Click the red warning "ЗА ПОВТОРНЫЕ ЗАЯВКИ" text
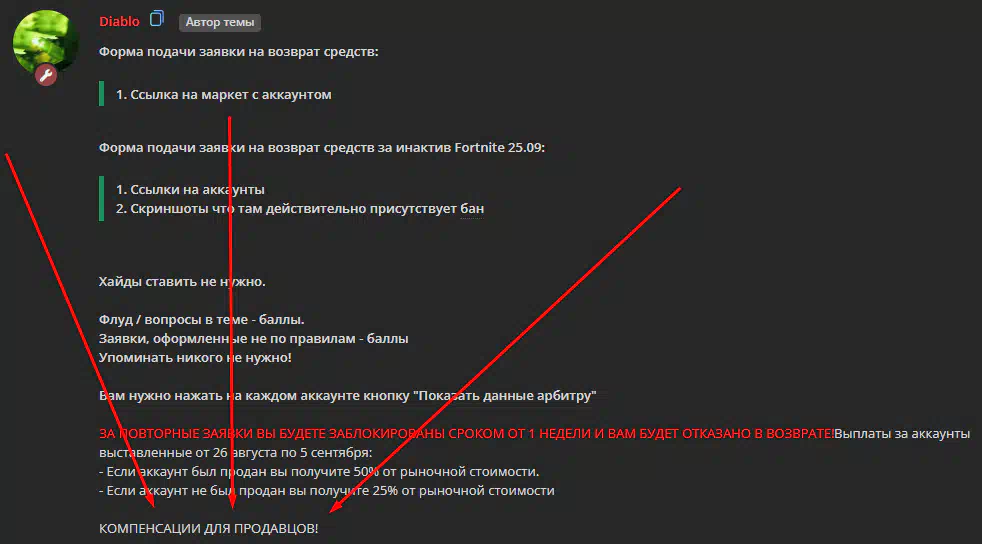 [x=467, y=433]
